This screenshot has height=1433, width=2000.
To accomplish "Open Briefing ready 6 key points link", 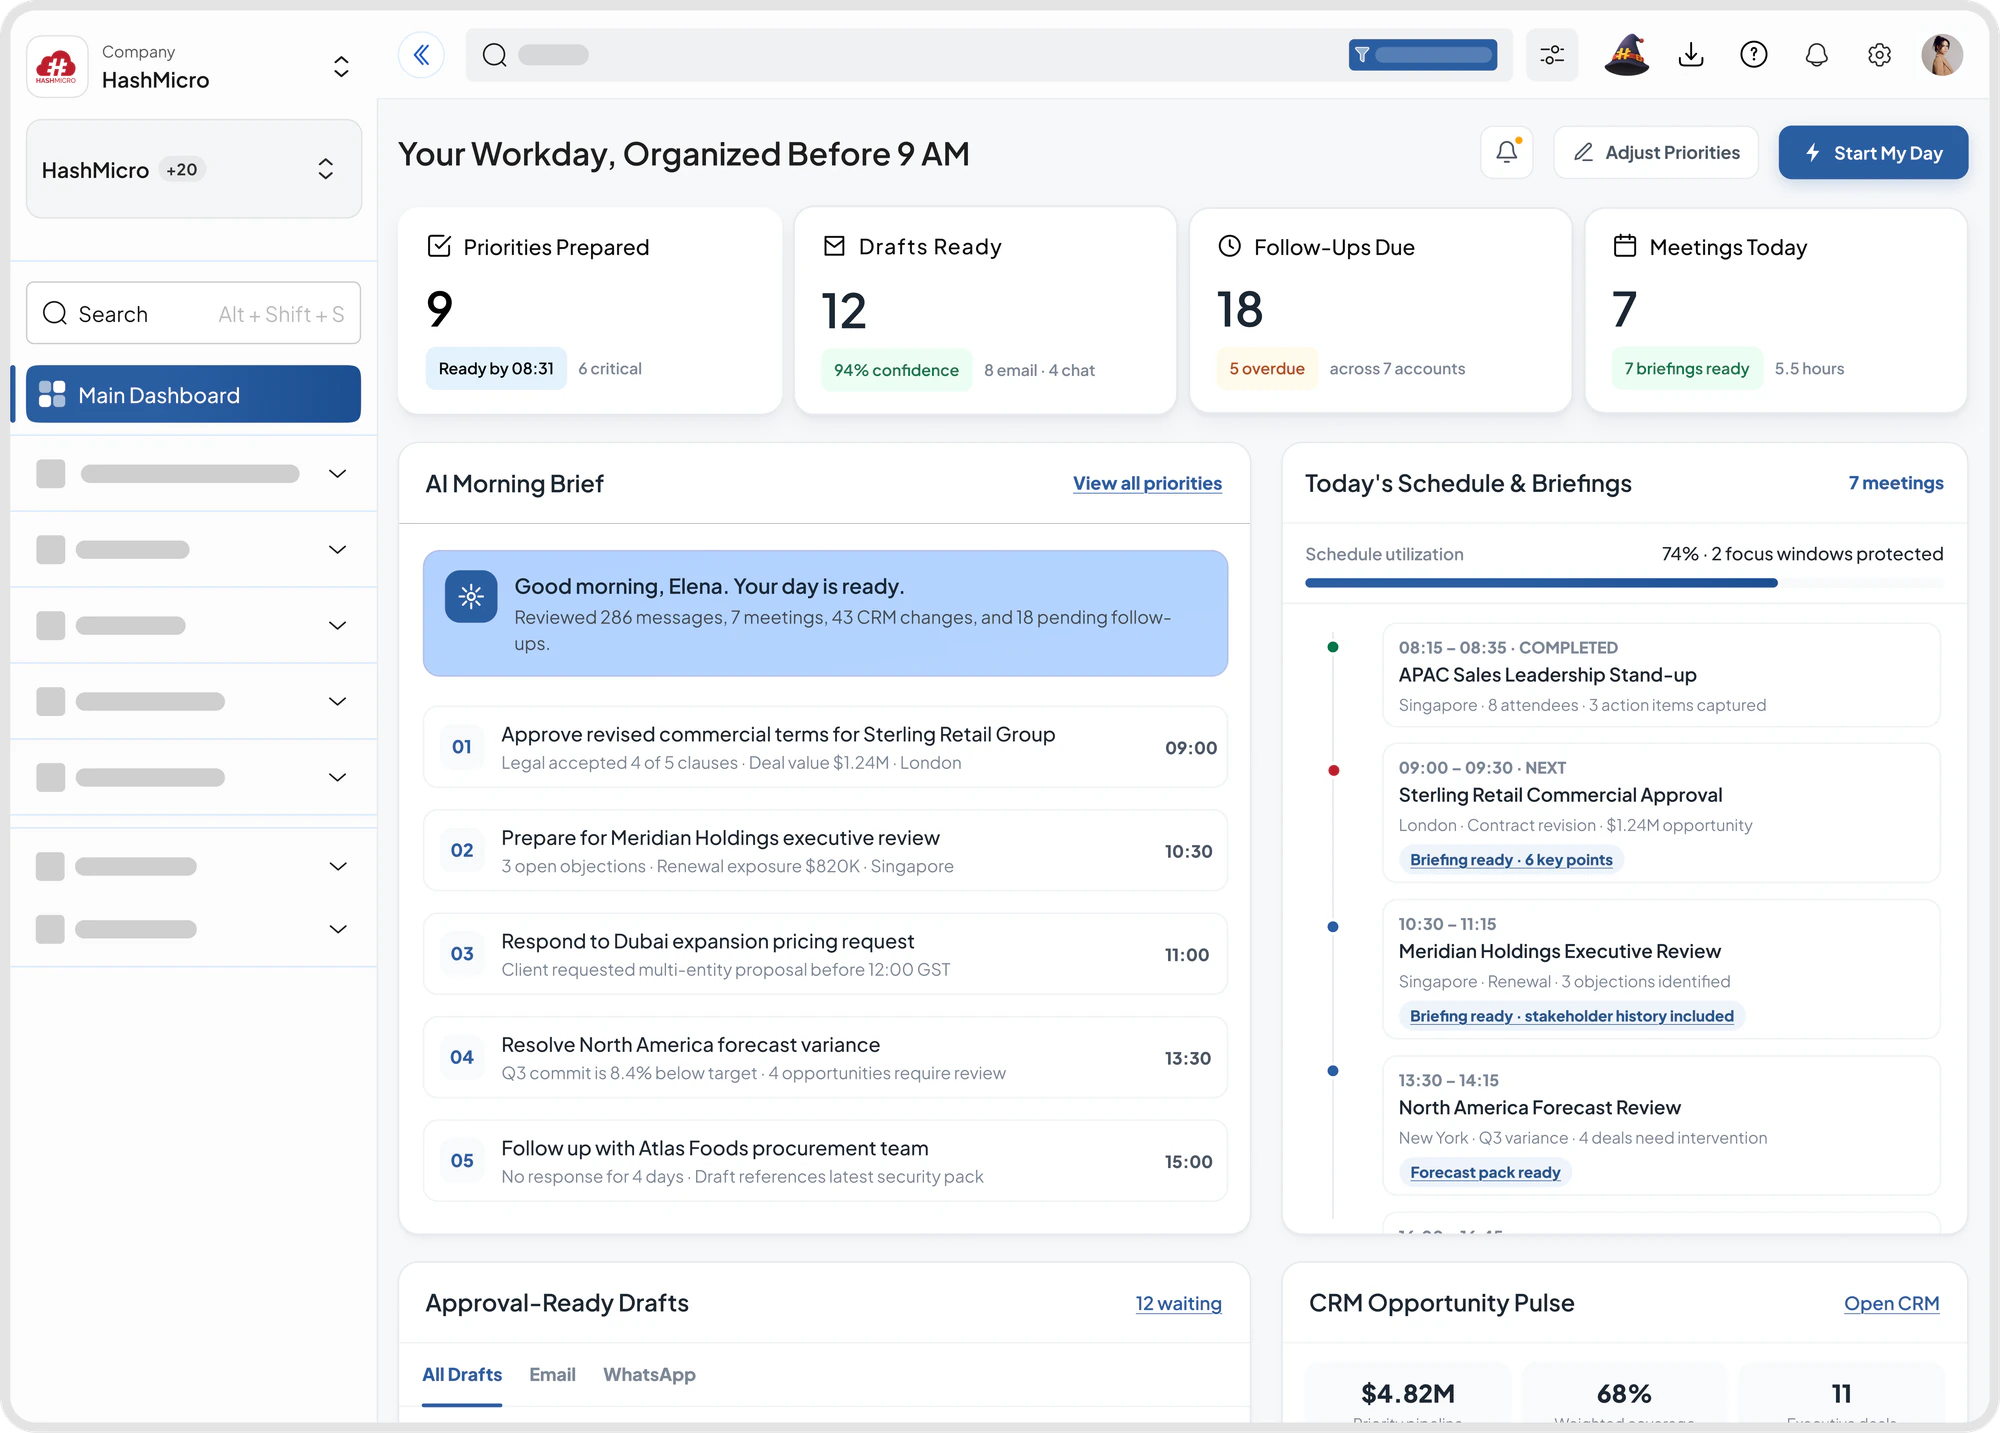I will (x=1511, y=860).
